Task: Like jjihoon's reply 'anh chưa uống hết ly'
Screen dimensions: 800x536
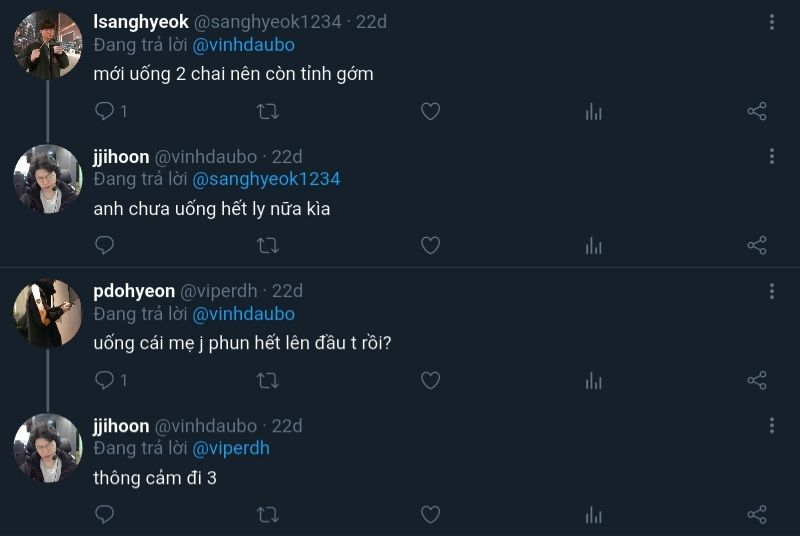Action: 430,245
